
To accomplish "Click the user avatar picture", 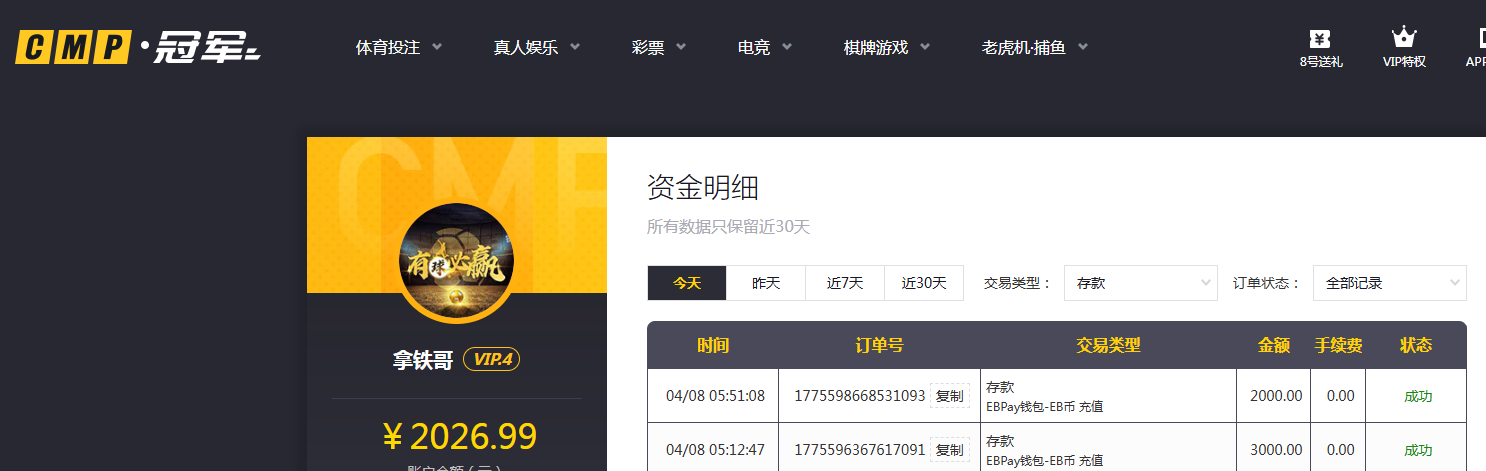I will pyautogui.click(x=457, y=262).
